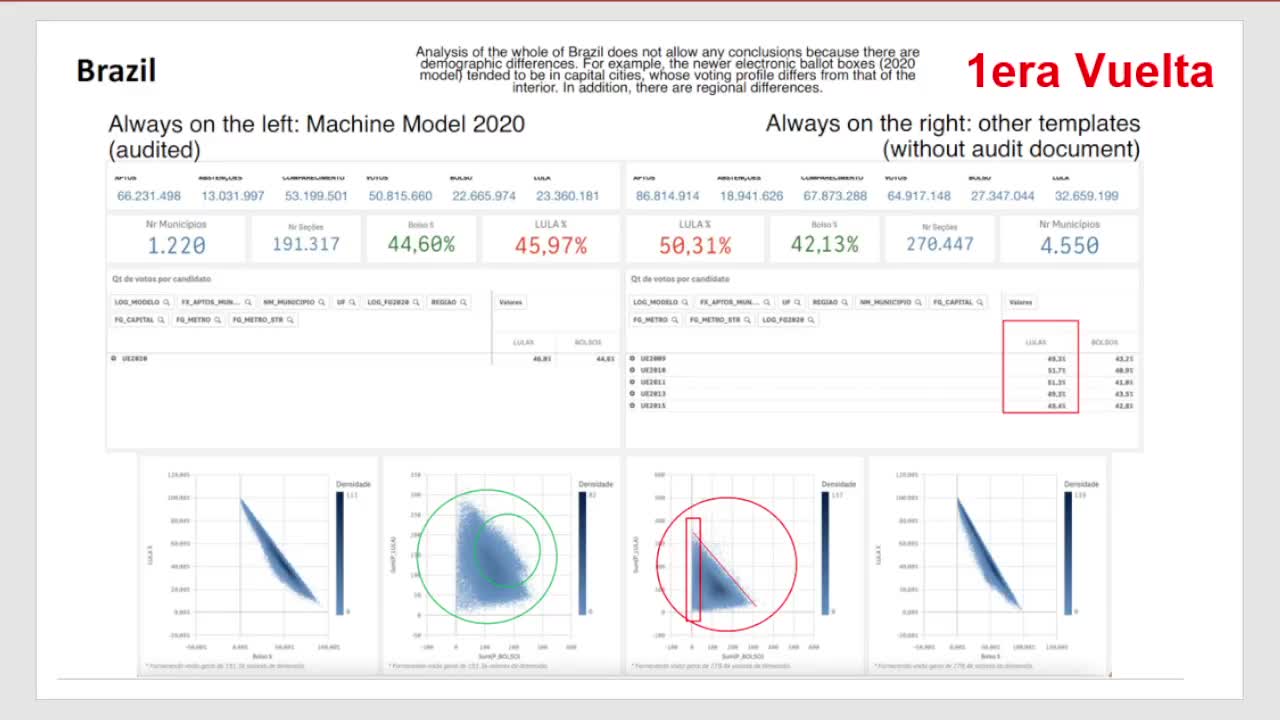Expand the UE2010 row
Screen dimensions: 1280x720
click(x=632, y=370)
